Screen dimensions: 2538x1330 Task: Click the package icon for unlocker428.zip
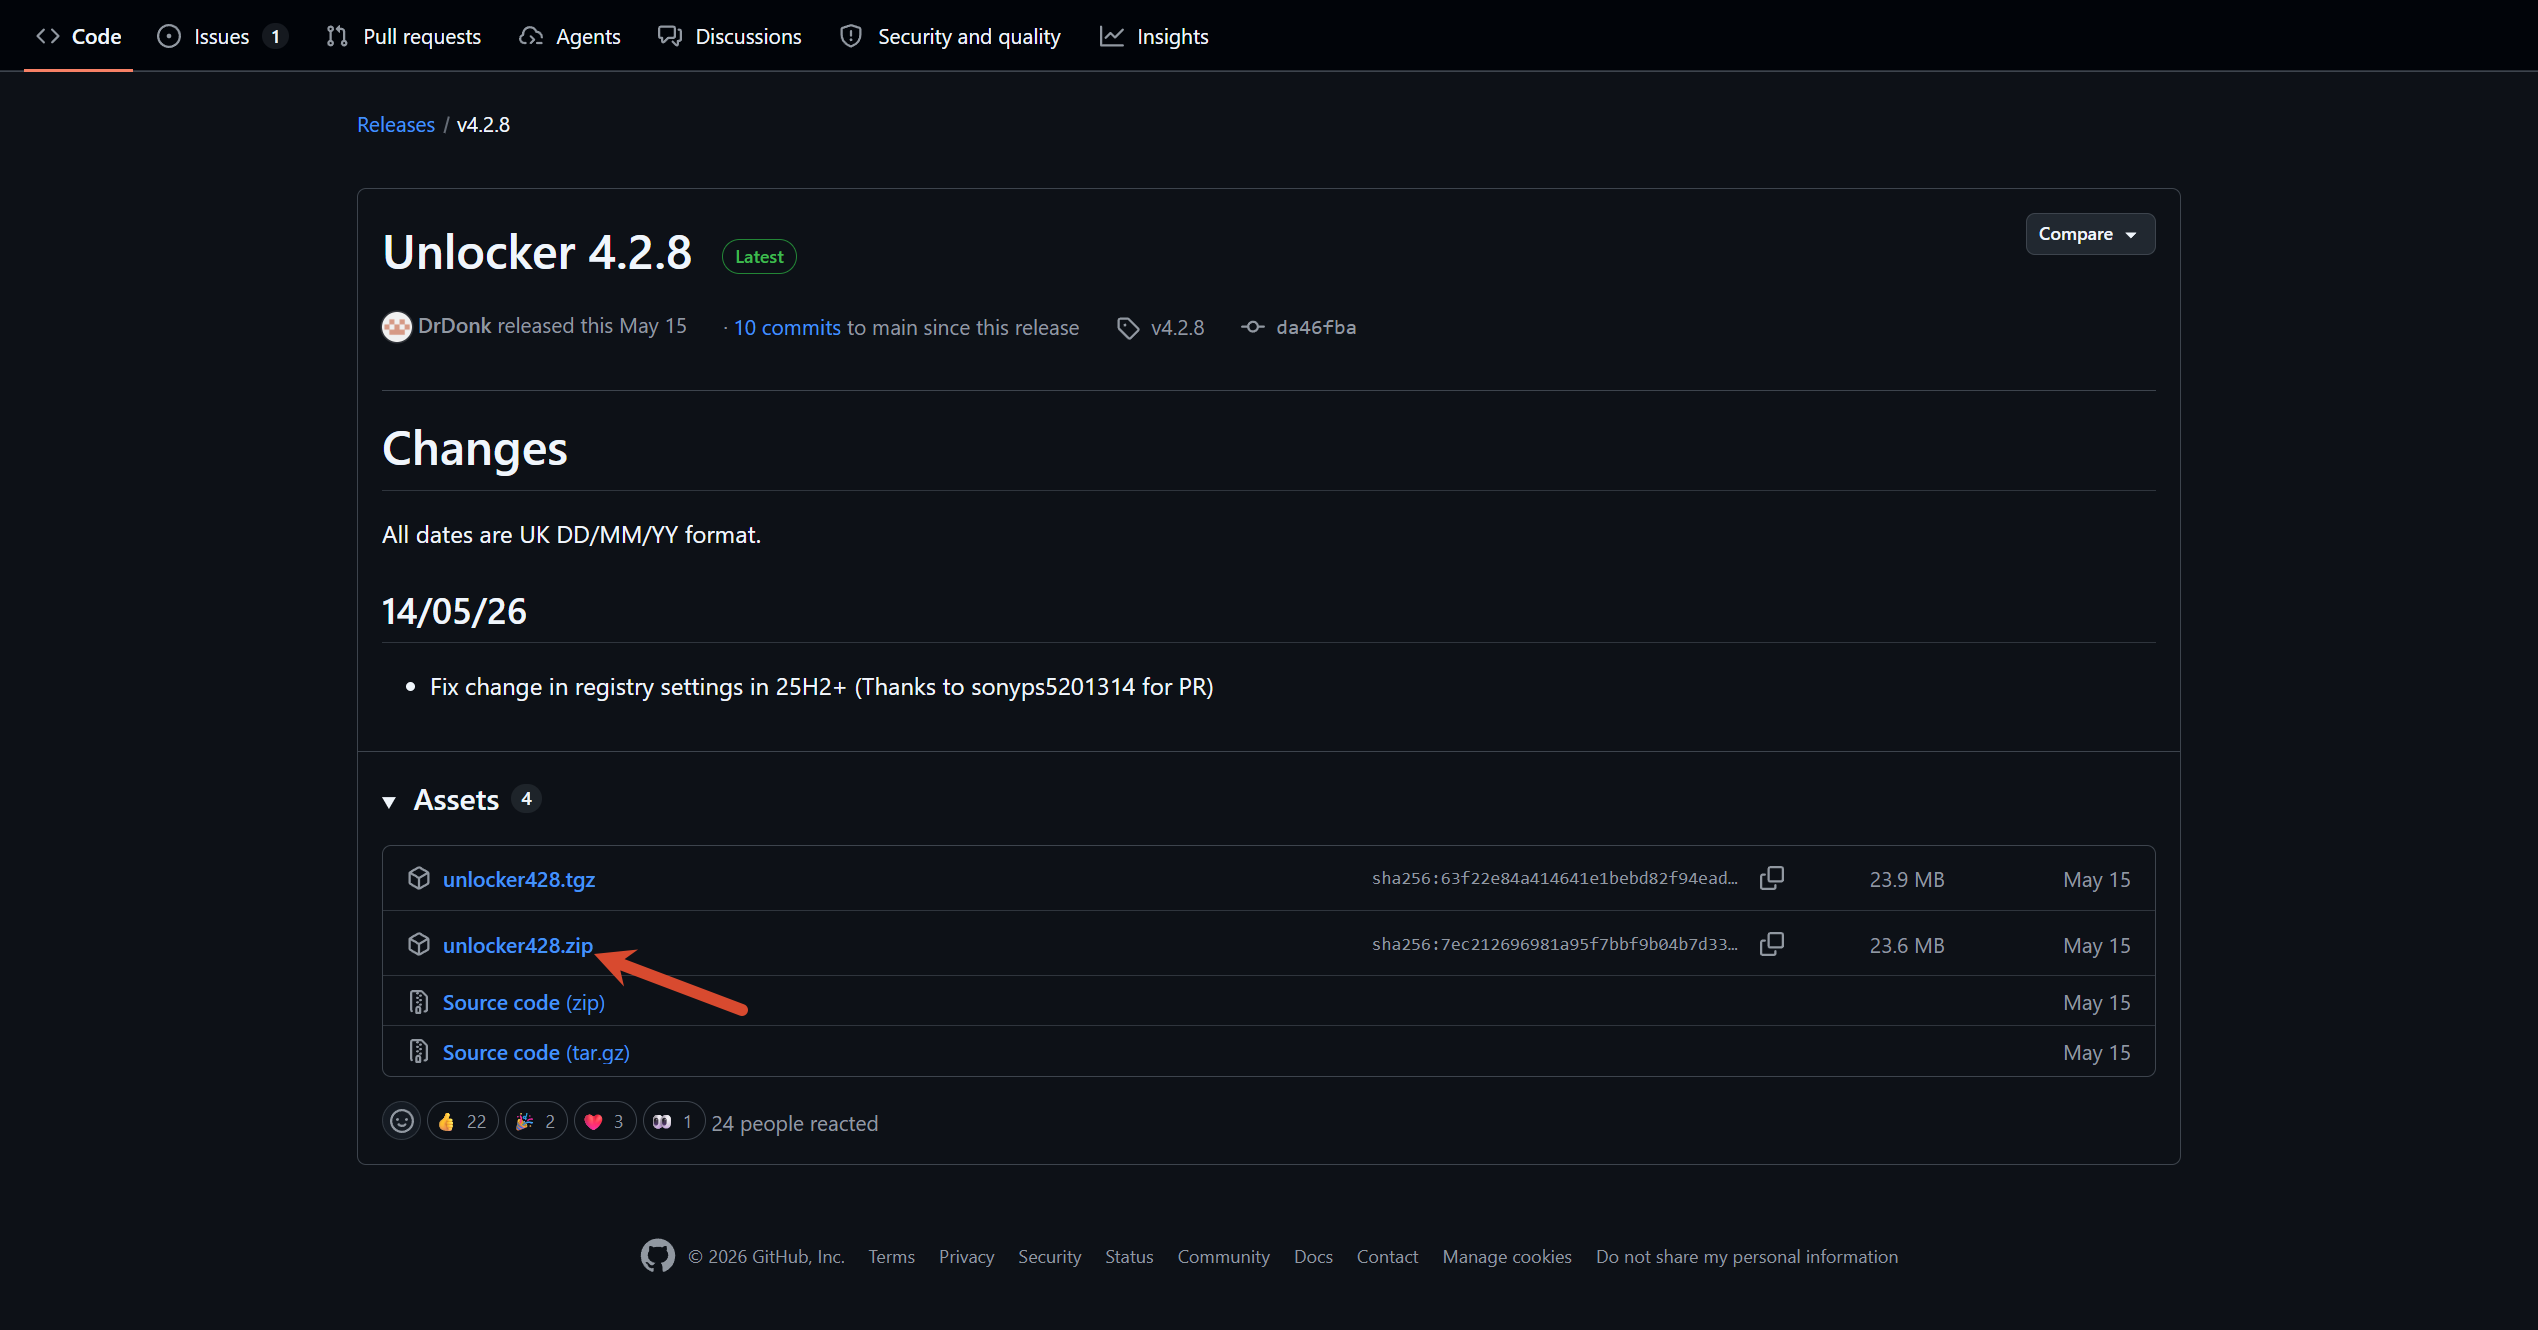[x=419, y=944]
